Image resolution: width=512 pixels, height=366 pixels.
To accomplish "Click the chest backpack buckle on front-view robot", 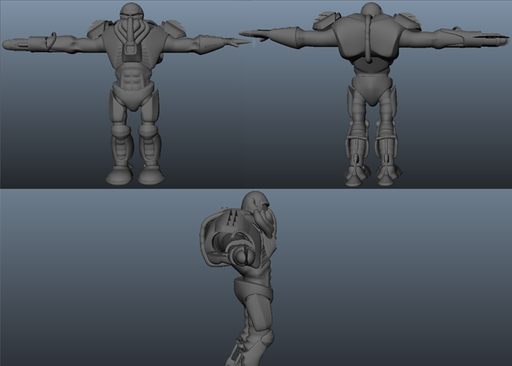I will point(131,52).
